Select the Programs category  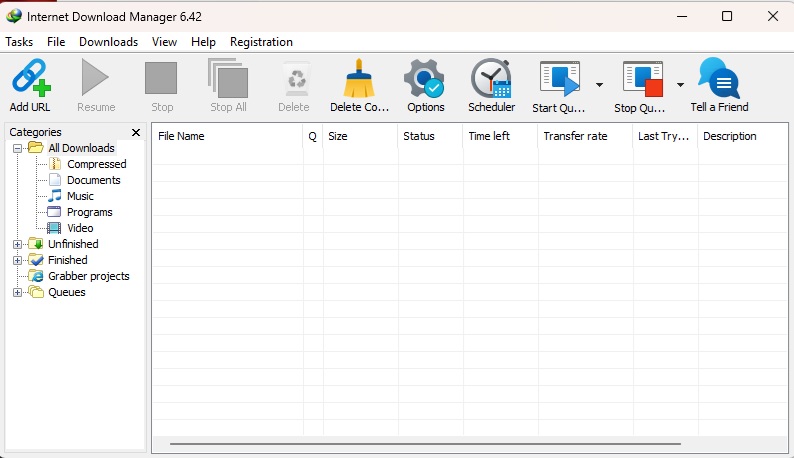[90, 212]
